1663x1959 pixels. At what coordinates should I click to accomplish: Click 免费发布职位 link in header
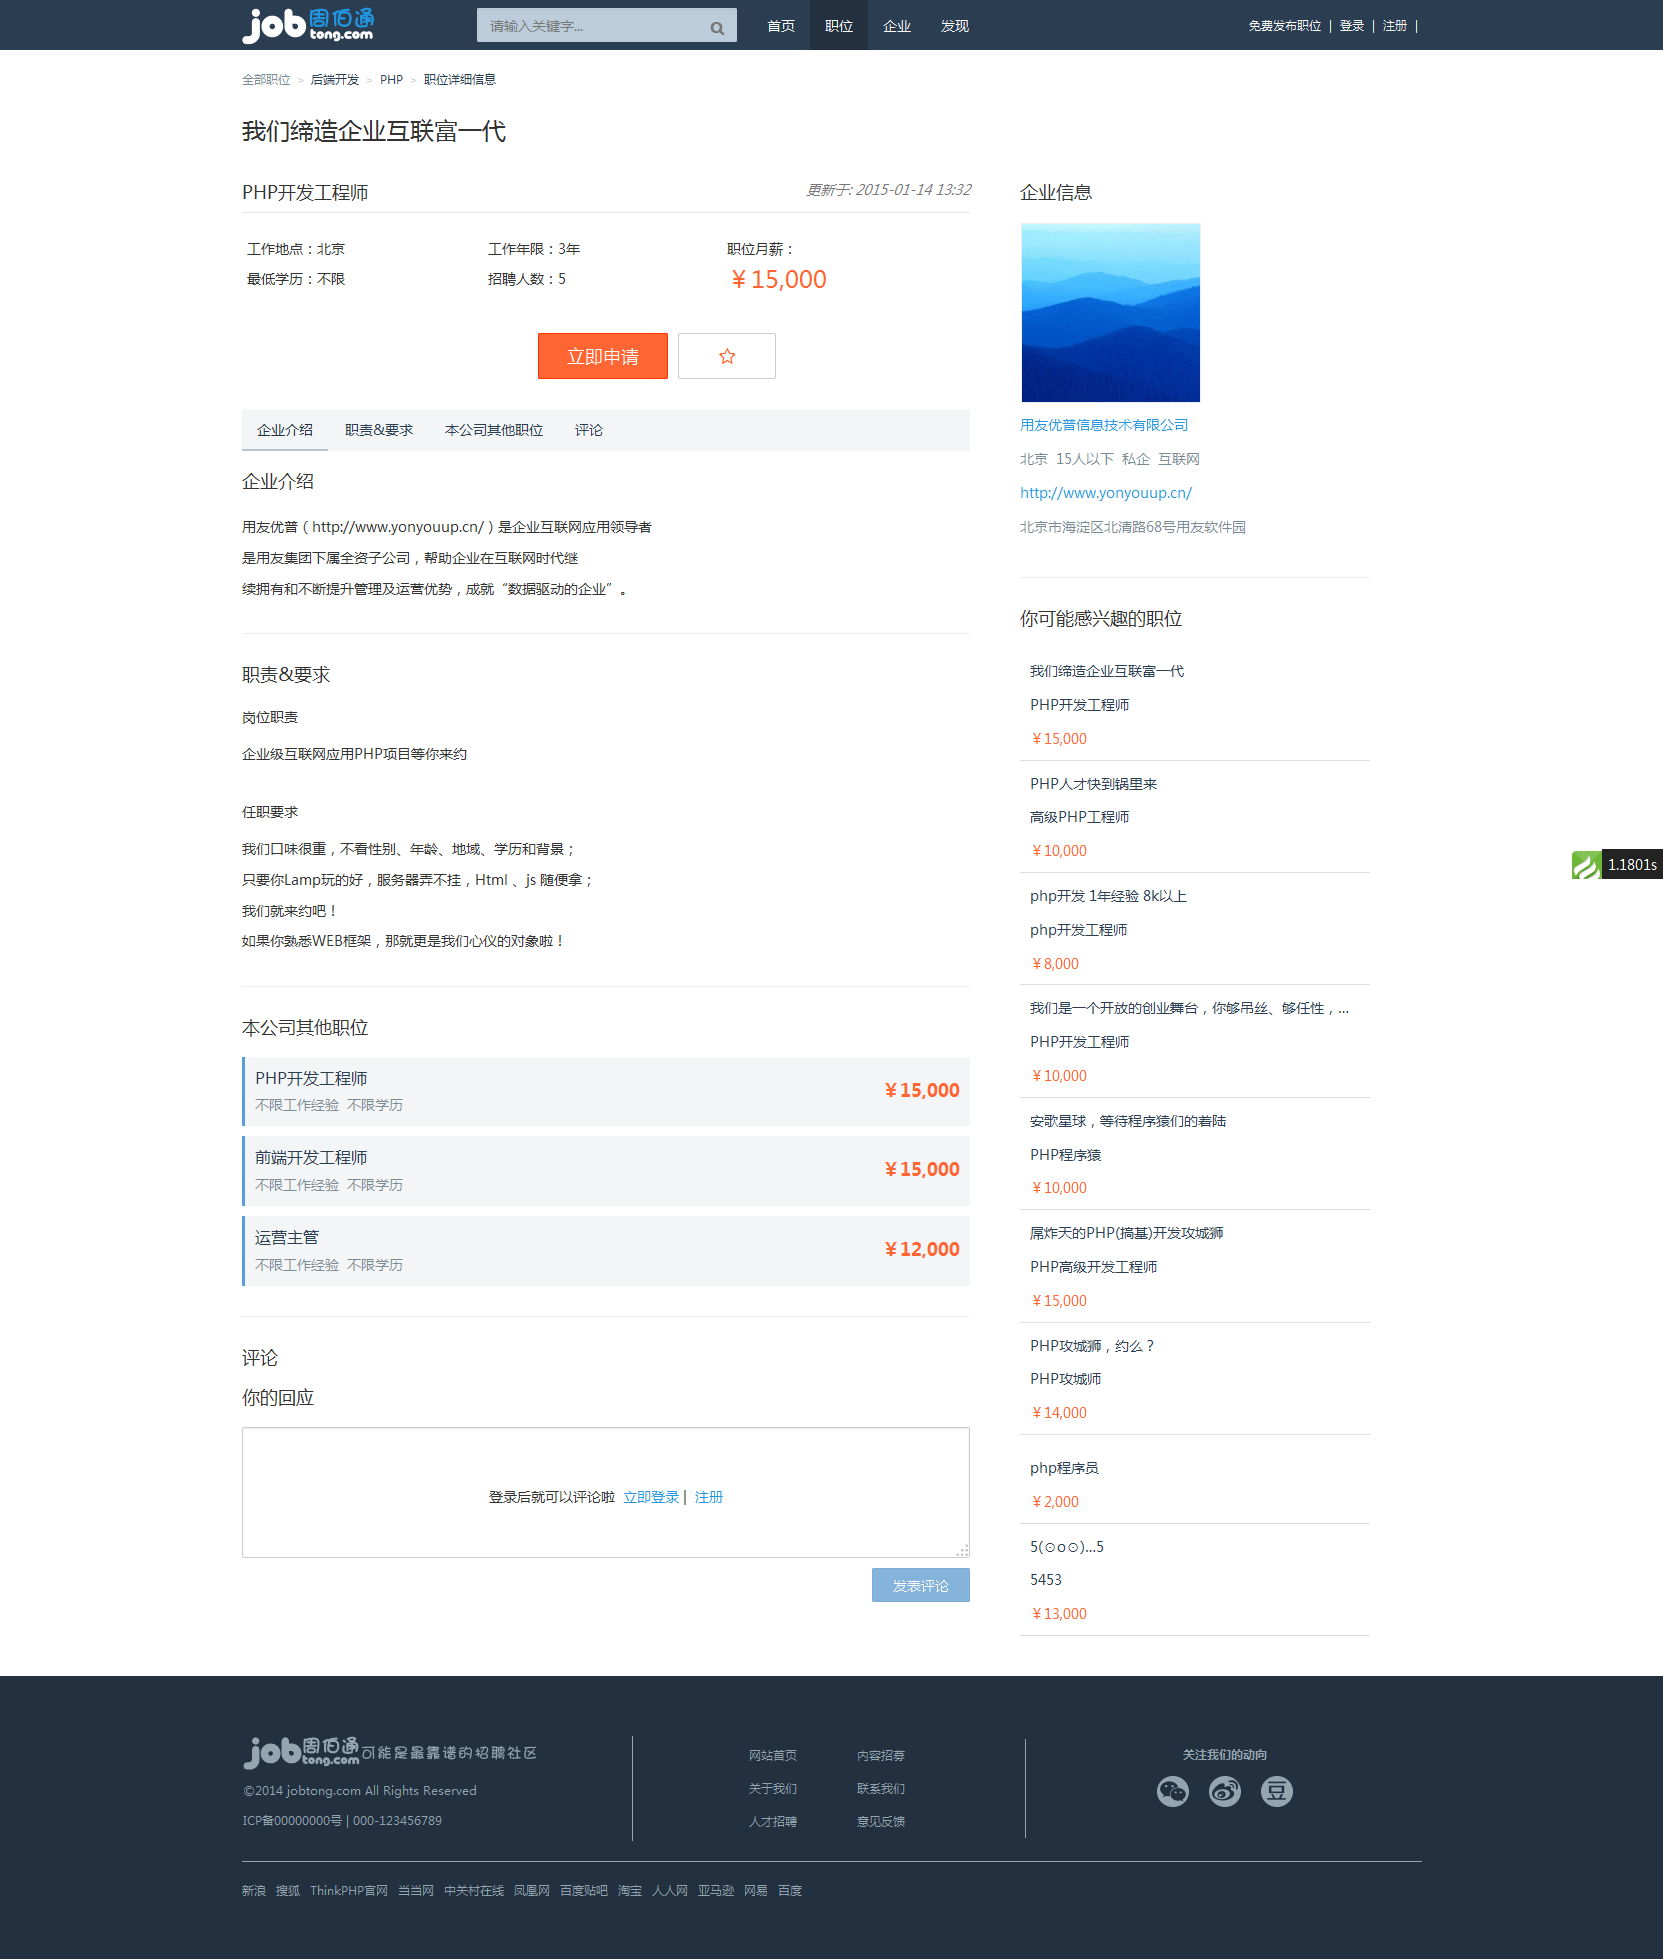[x=1285, y=26]
